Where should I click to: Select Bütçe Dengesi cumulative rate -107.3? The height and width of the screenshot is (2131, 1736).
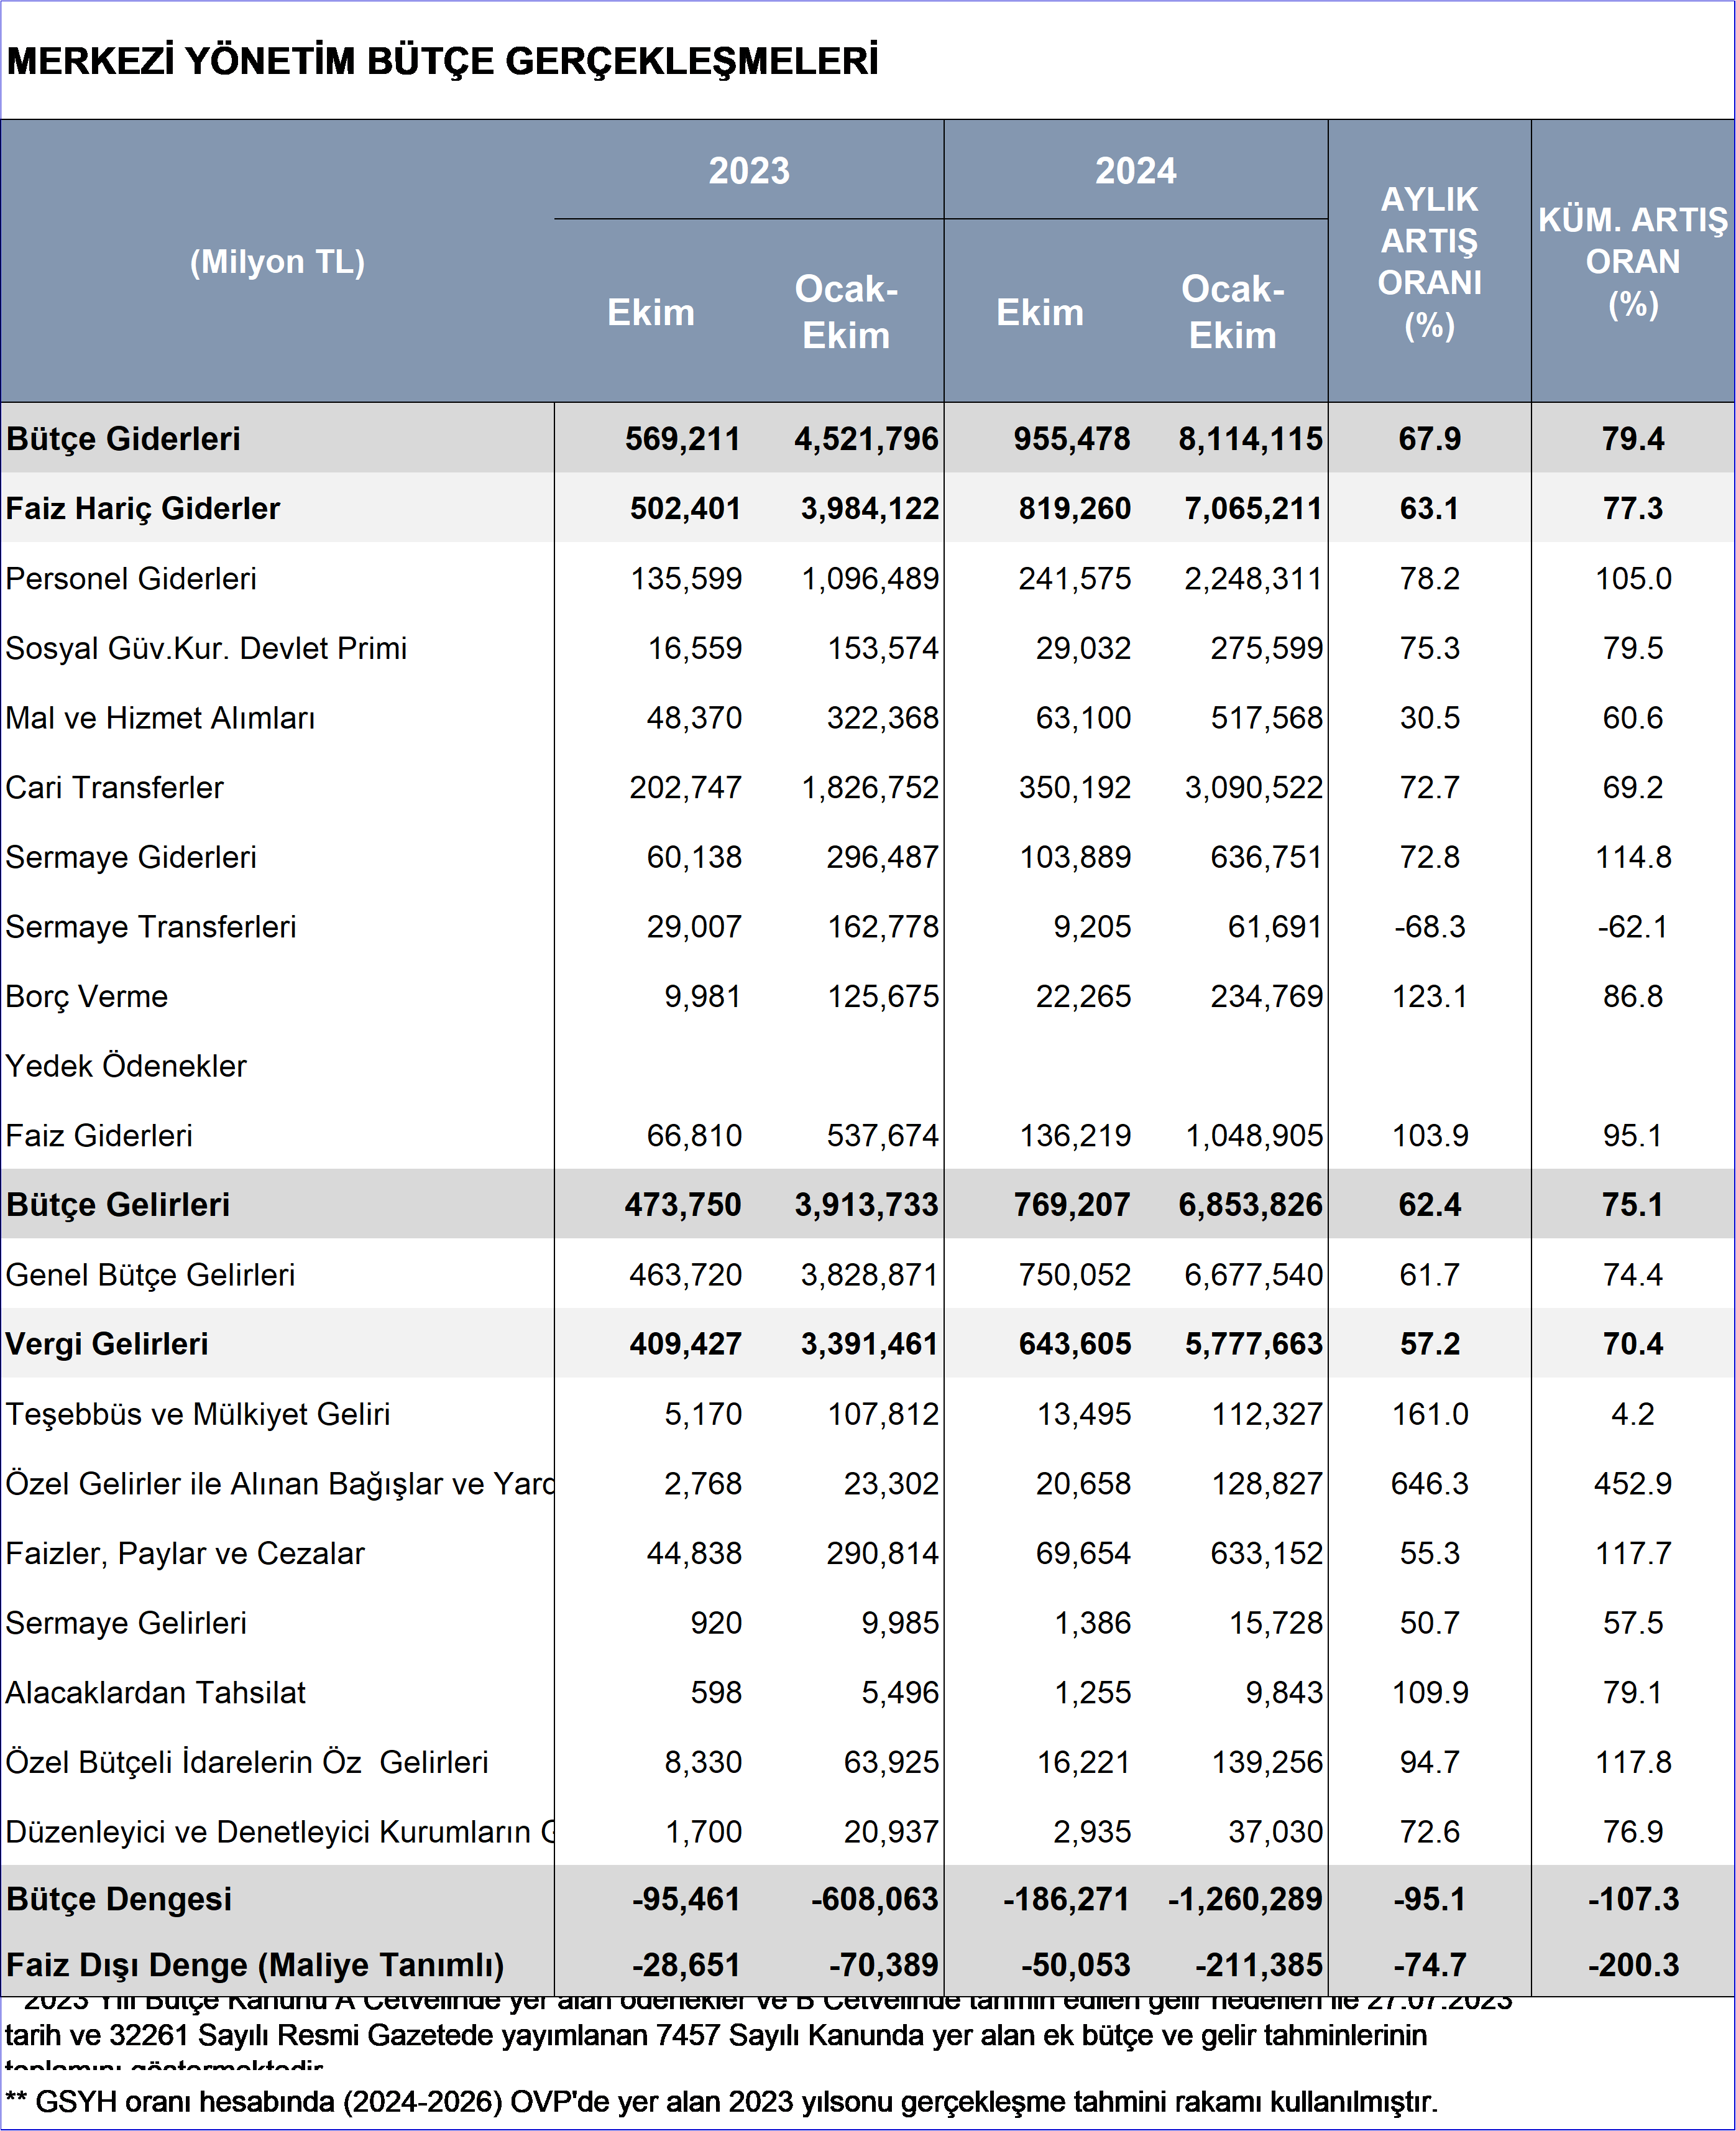click(1633, 1898)
